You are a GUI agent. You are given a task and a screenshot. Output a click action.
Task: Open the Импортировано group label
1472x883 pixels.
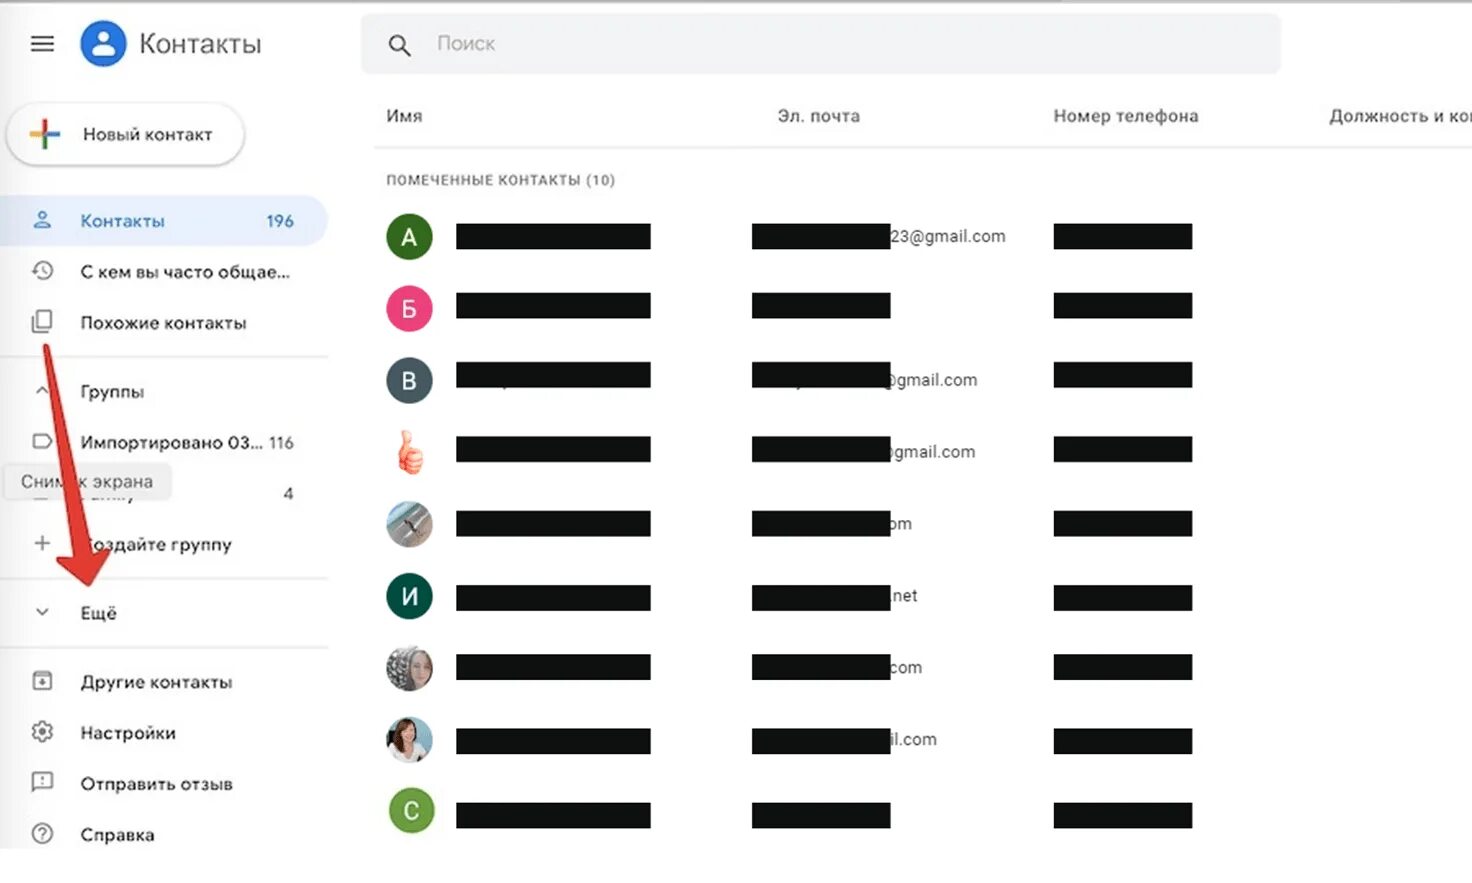(170, 442)
